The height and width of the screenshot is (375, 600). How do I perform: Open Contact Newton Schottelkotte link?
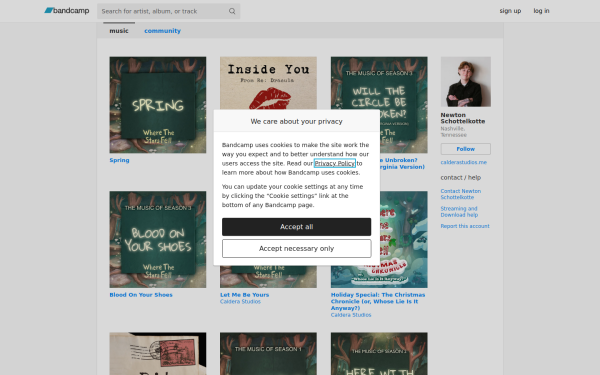click(x=461, y=194)
